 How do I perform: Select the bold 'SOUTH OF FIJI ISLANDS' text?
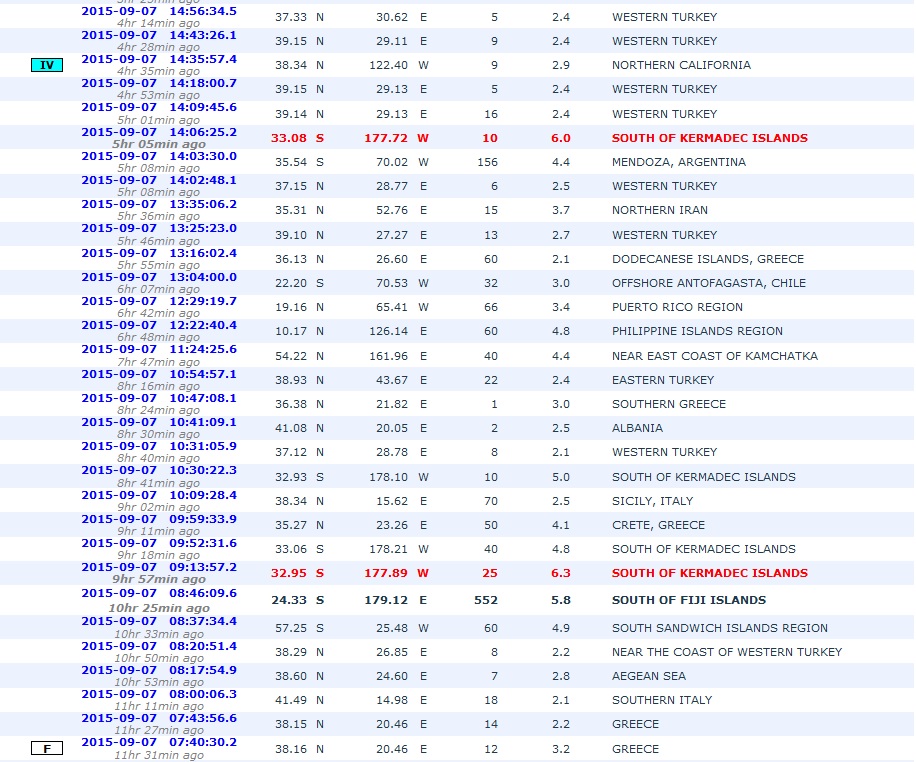689,600
